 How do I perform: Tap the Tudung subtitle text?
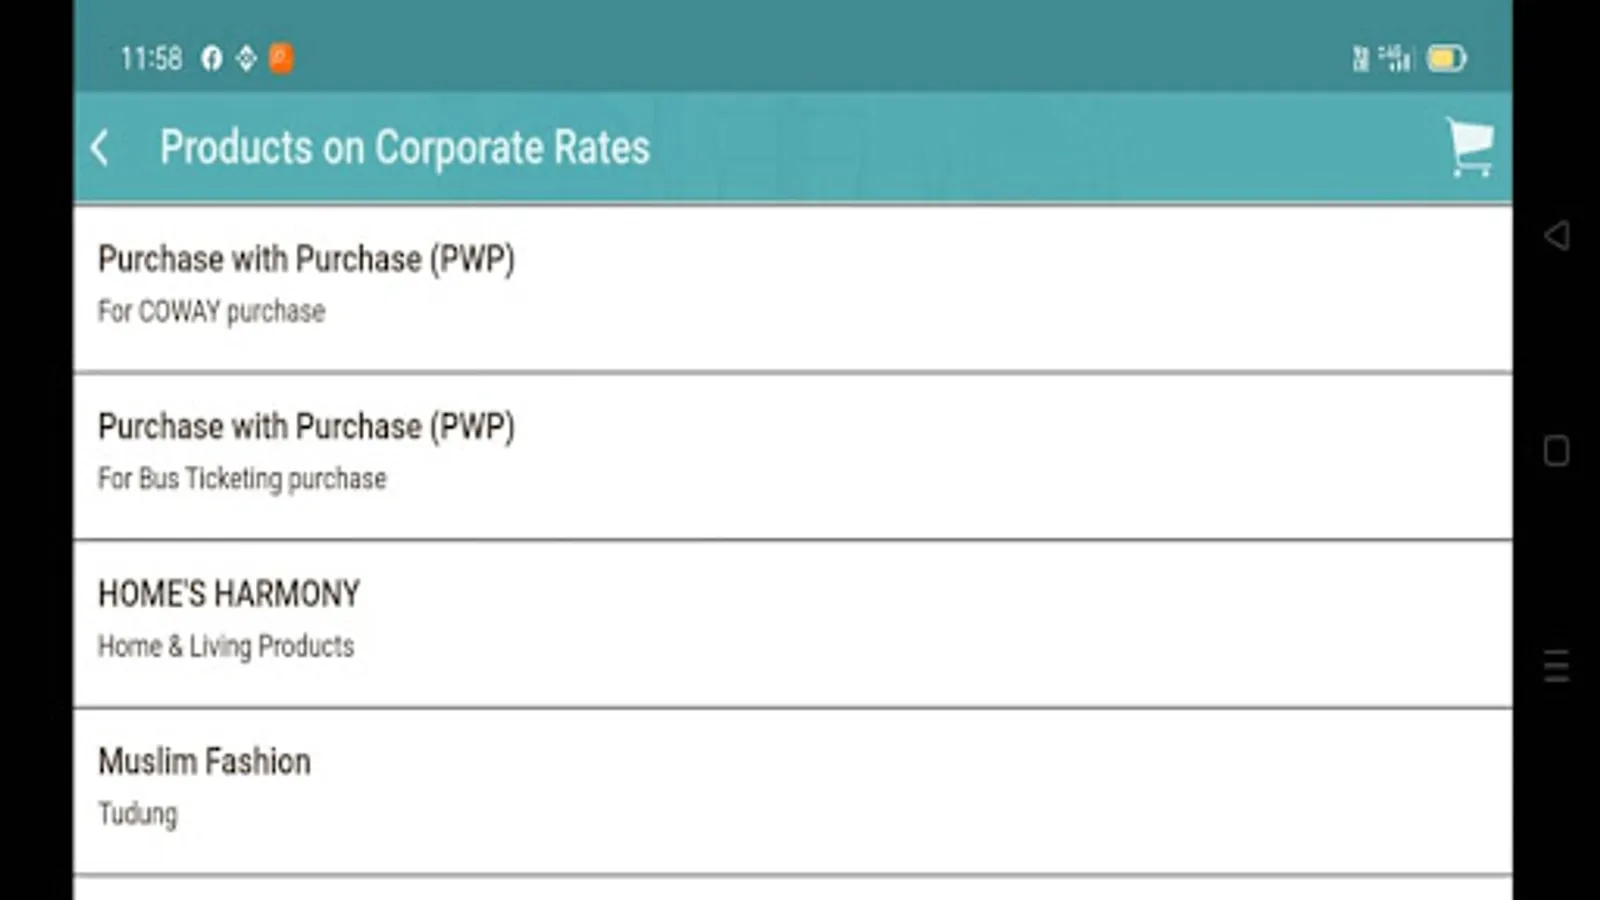tap(137, 814)
